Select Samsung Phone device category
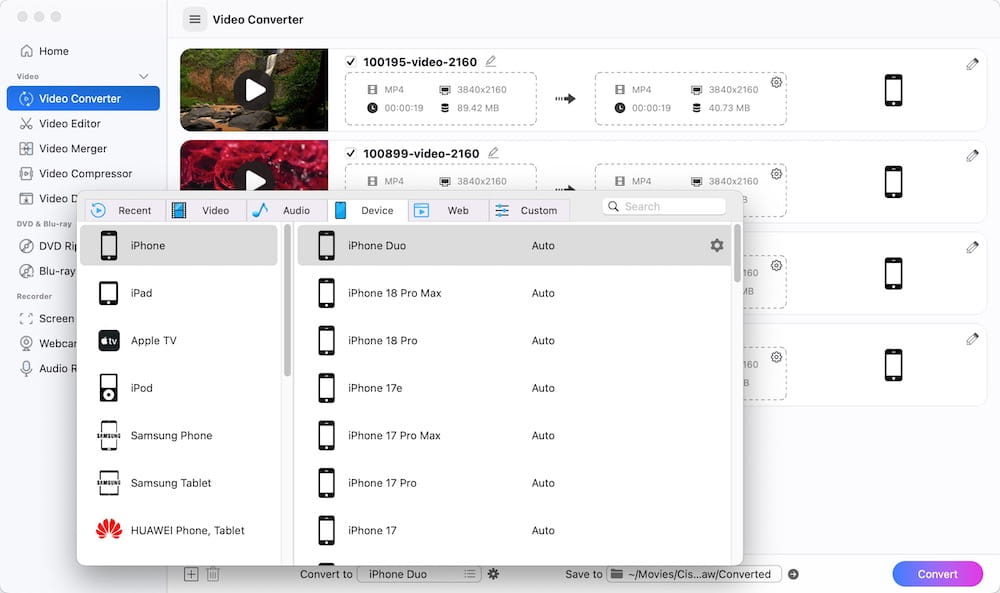Viewport: 1000px width, 593px height. click(x=179, y=436)
